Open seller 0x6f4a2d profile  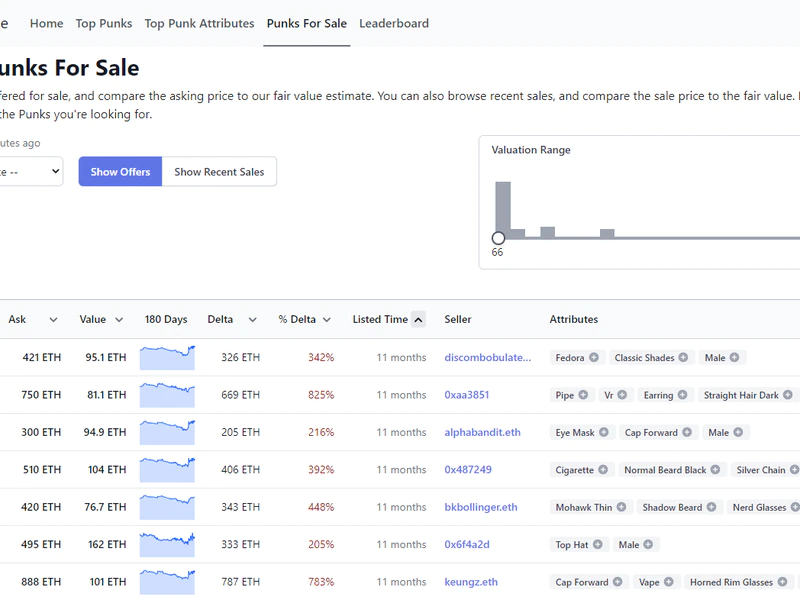467,544
